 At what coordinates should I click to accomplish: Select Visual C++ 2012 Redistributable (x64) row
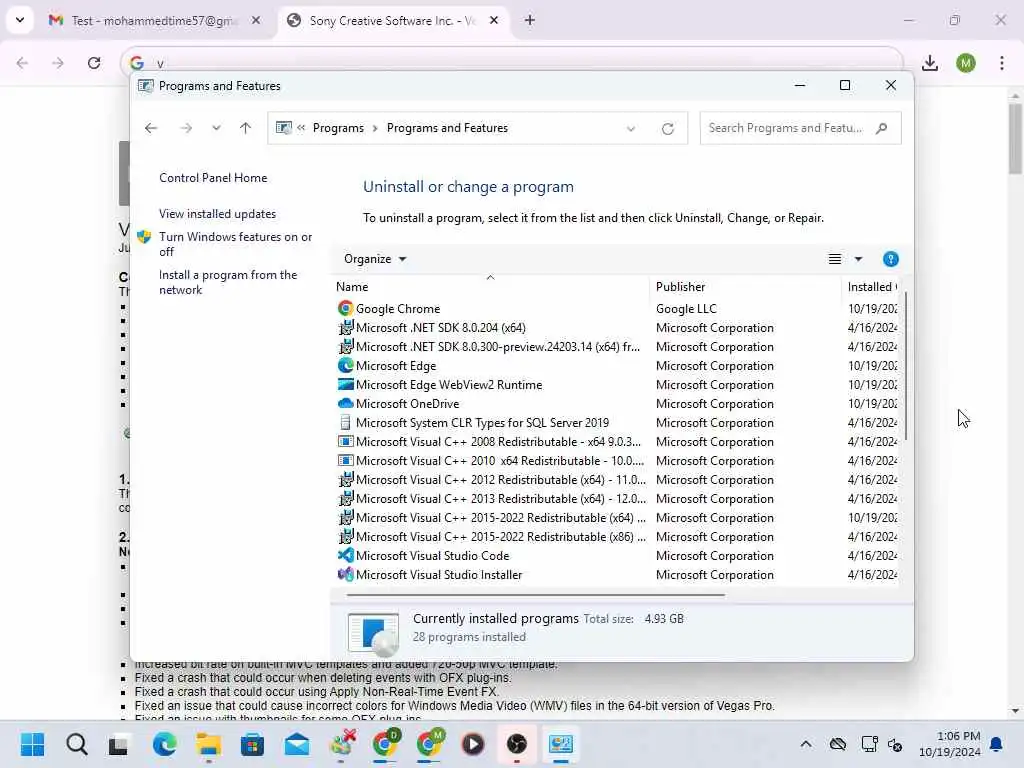[616, 479]
